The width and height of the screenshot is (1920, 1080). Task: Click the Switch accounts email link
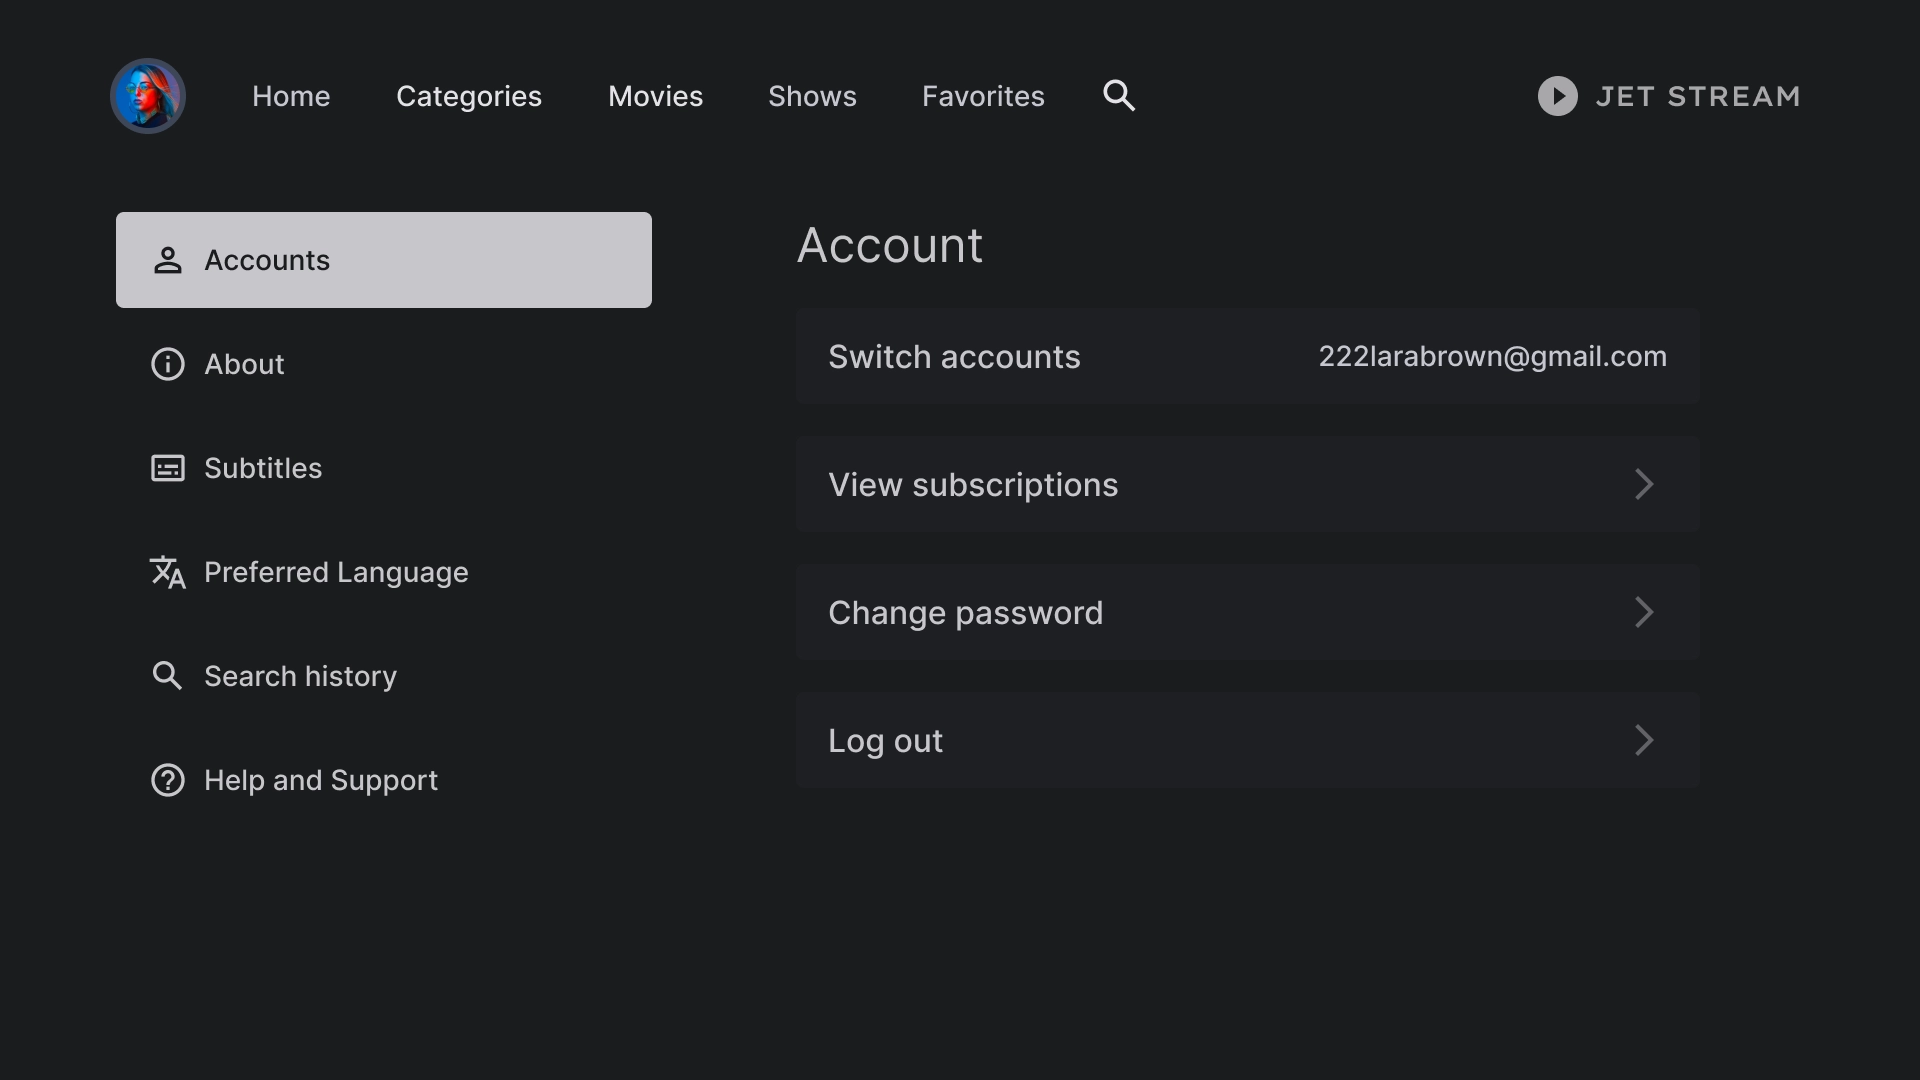pos(1491,356)
